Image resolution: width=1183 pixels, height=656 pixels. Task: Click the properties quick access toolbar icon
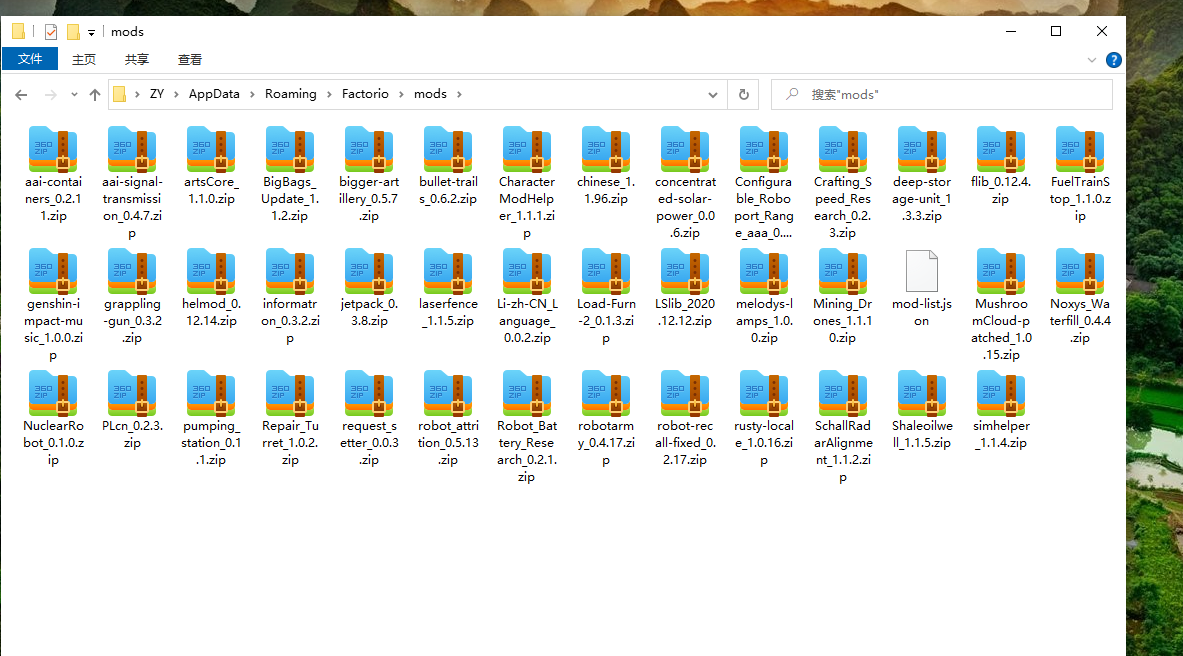tap(51, 32)
